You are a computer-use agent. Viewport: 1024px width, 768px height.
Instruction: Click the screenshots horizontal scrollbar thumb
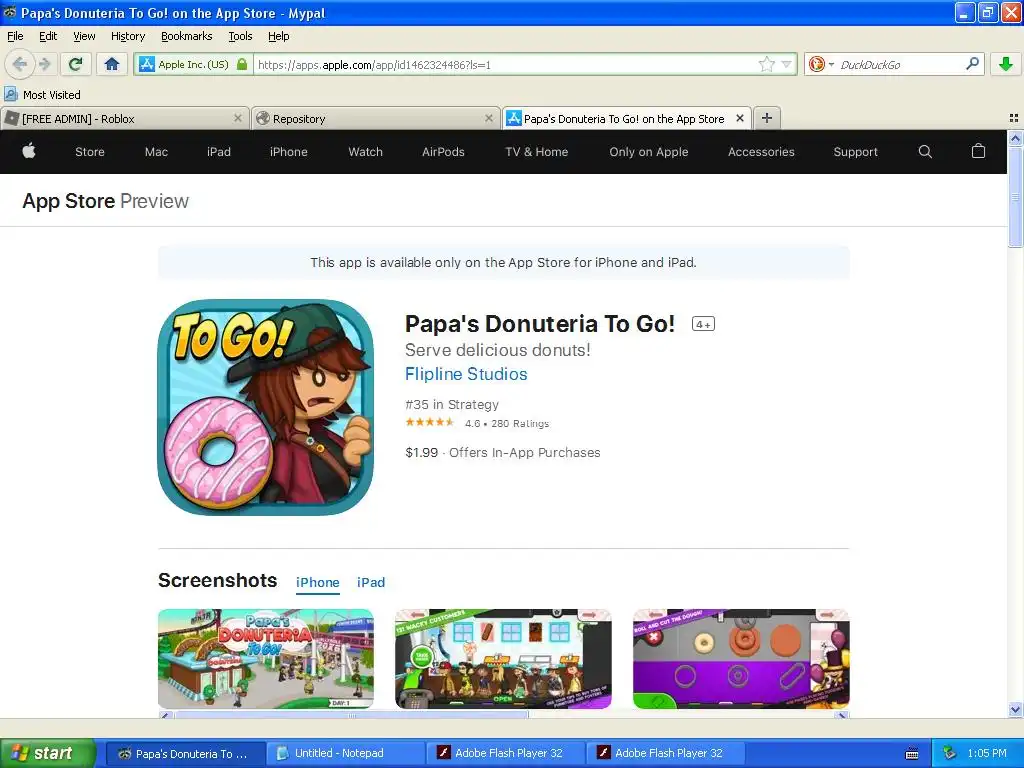click(x=351, y=715)
